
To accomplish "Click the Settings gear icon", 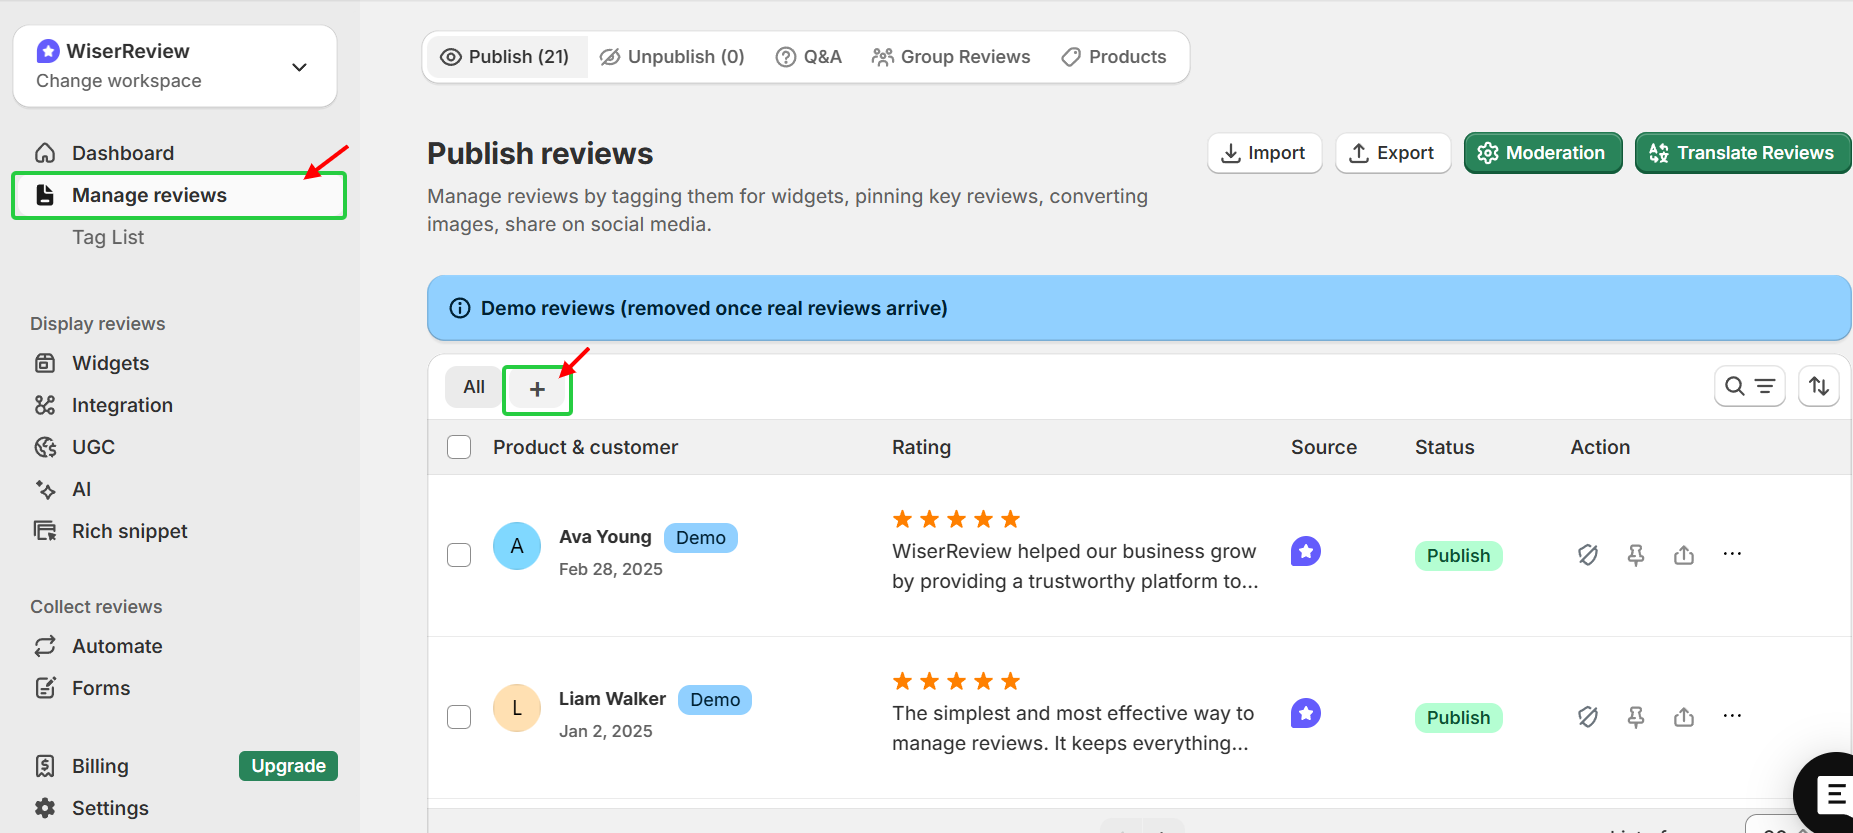I will pos(45,808).
